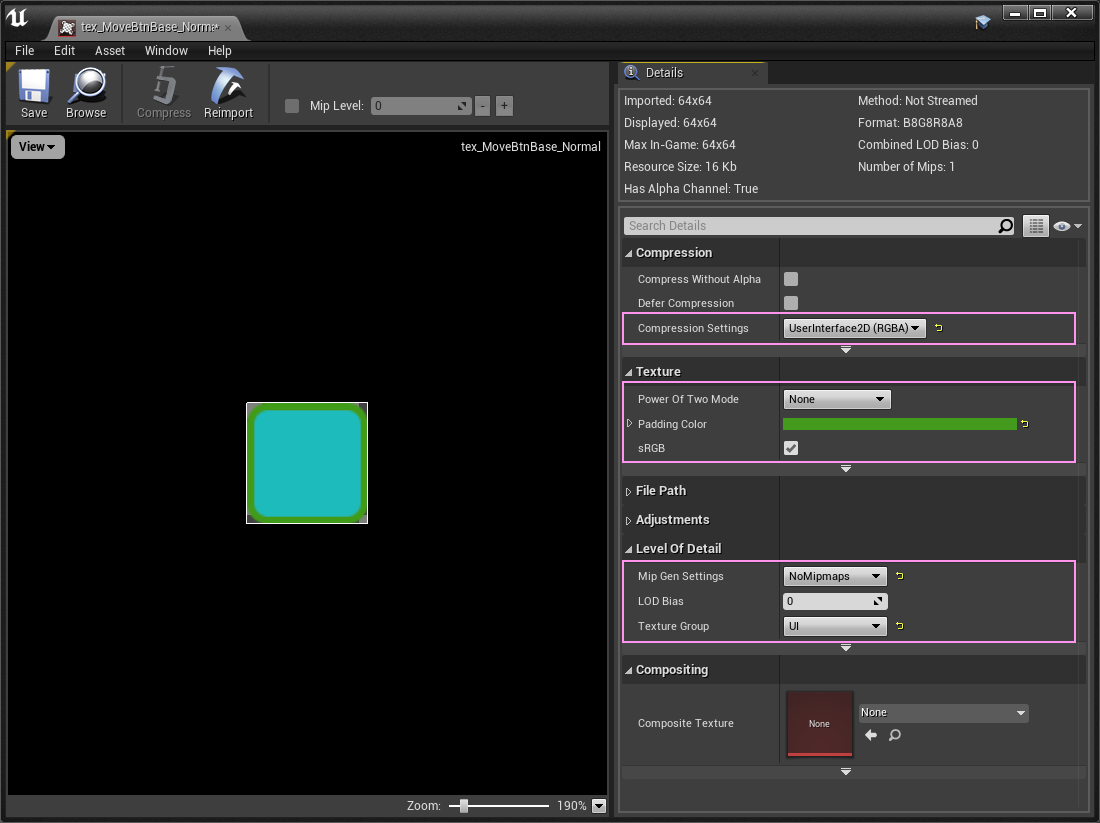1100x823 pixels.
Task: Expand the Adjustments section
Action: click(629, 520)
